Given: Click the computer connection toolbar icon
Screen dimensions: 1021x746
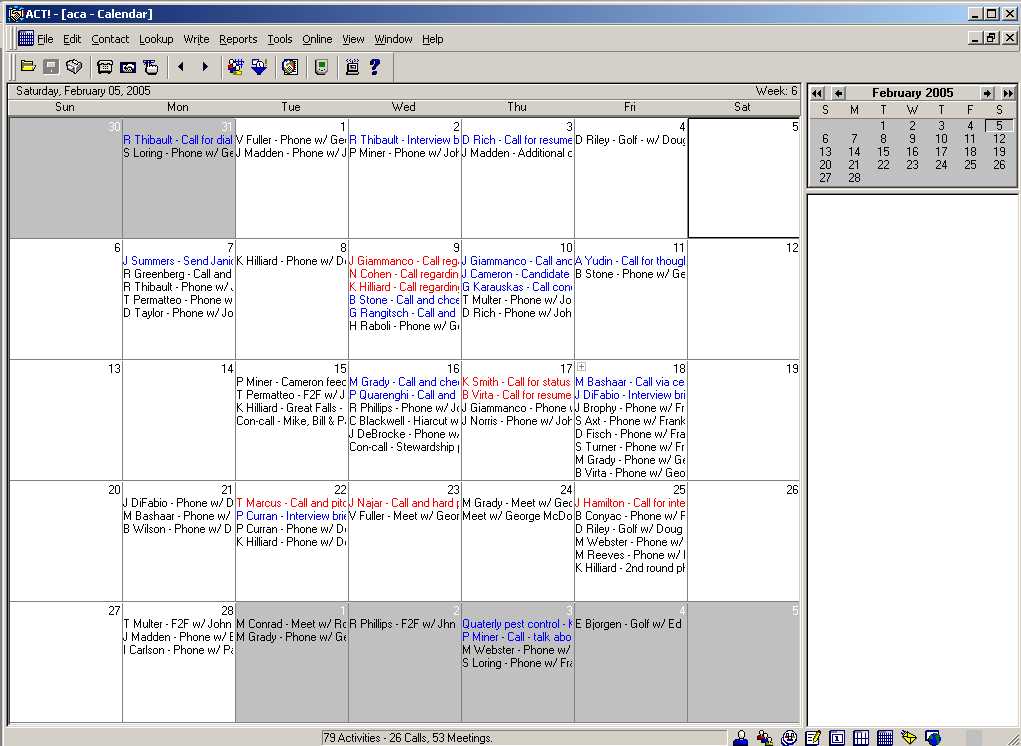Looking at the screenshot, I should point(352,66).
